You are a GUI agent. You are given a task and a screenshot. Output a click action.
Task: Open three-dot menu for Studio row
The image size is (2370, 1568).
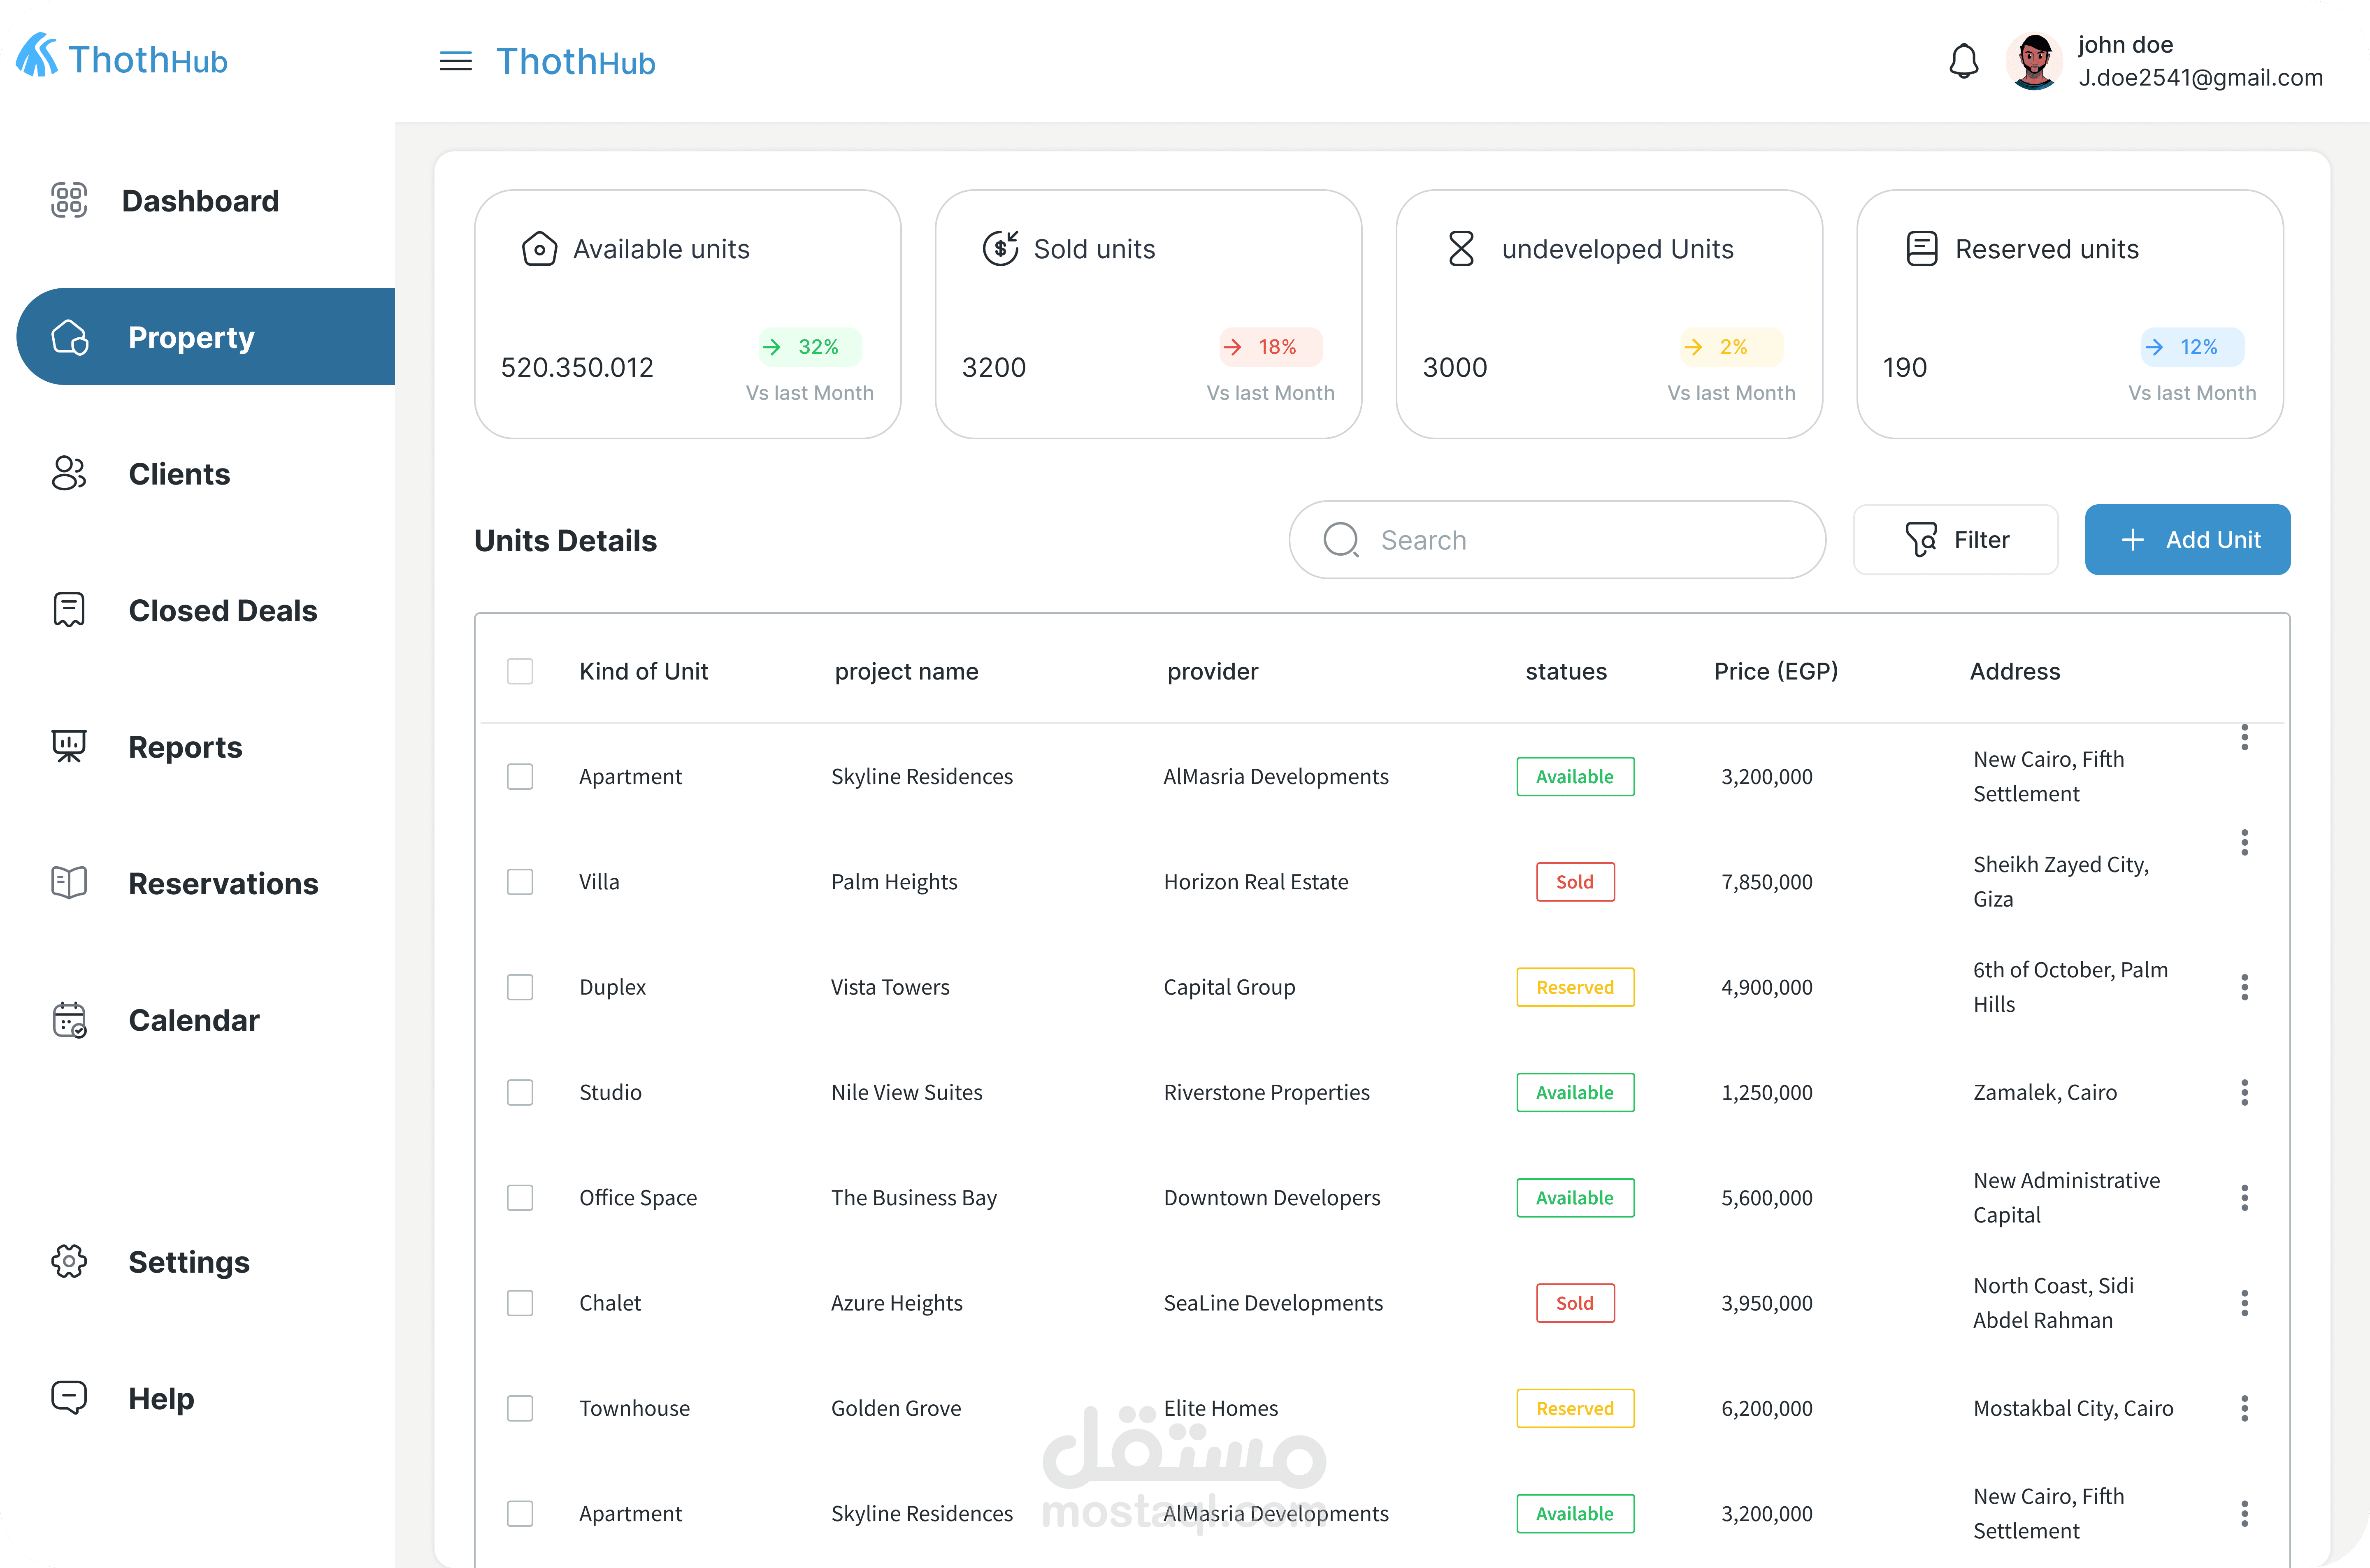(2244, 1092)
